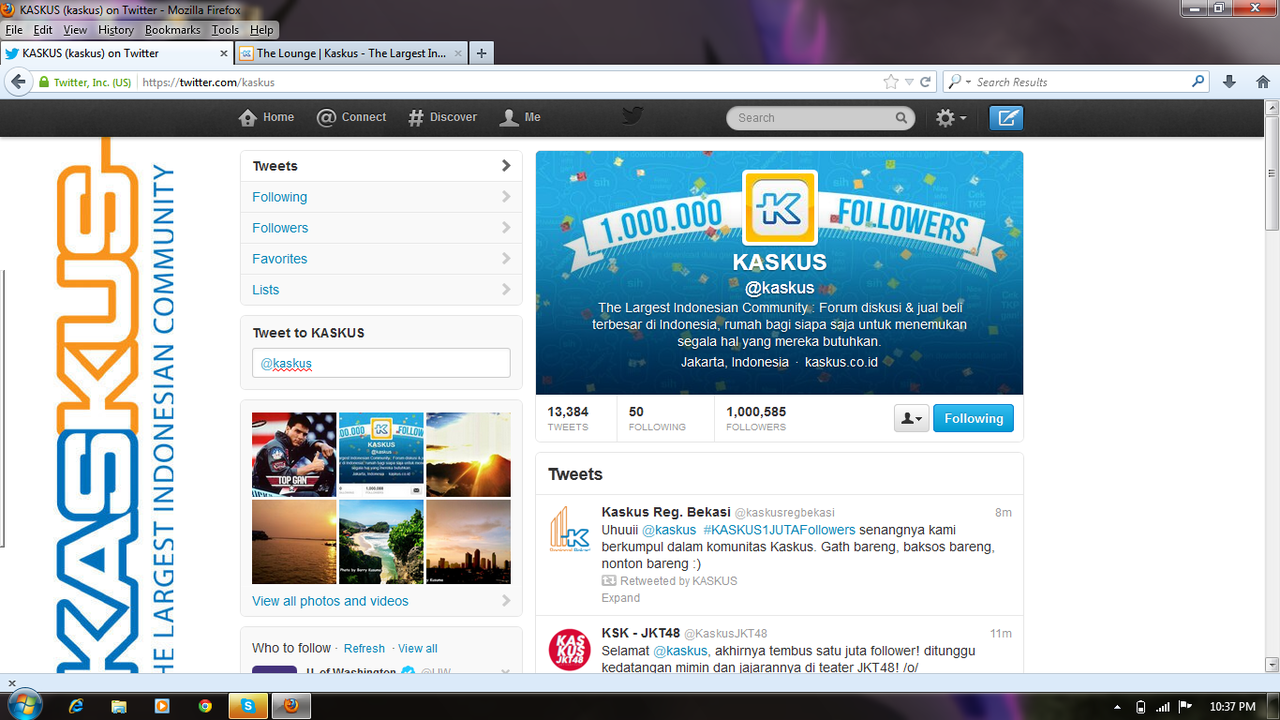Open Following list in sidebar
Image resolution: width=1280 pixels, height=720 pixels.
[x=381, y=197]
